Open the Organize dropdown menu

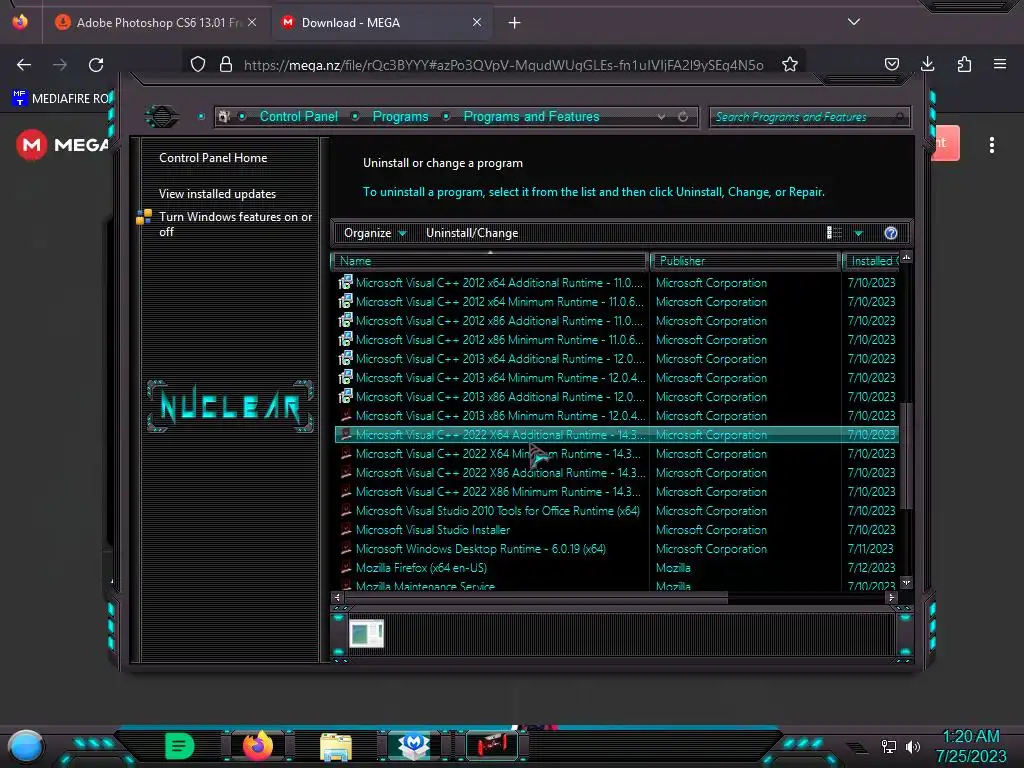pyautogui.click(x=375, y=233)
